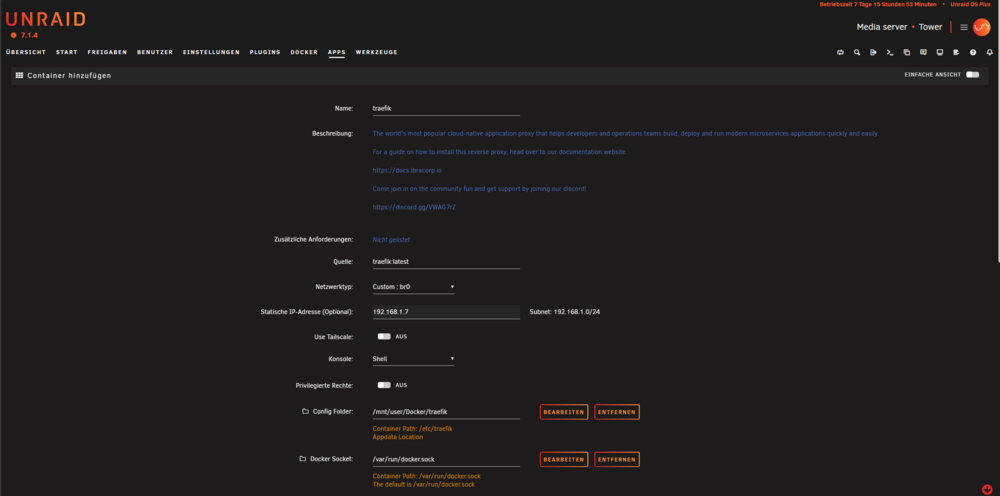Switch to the Docker tab

[x=304, y=52]
